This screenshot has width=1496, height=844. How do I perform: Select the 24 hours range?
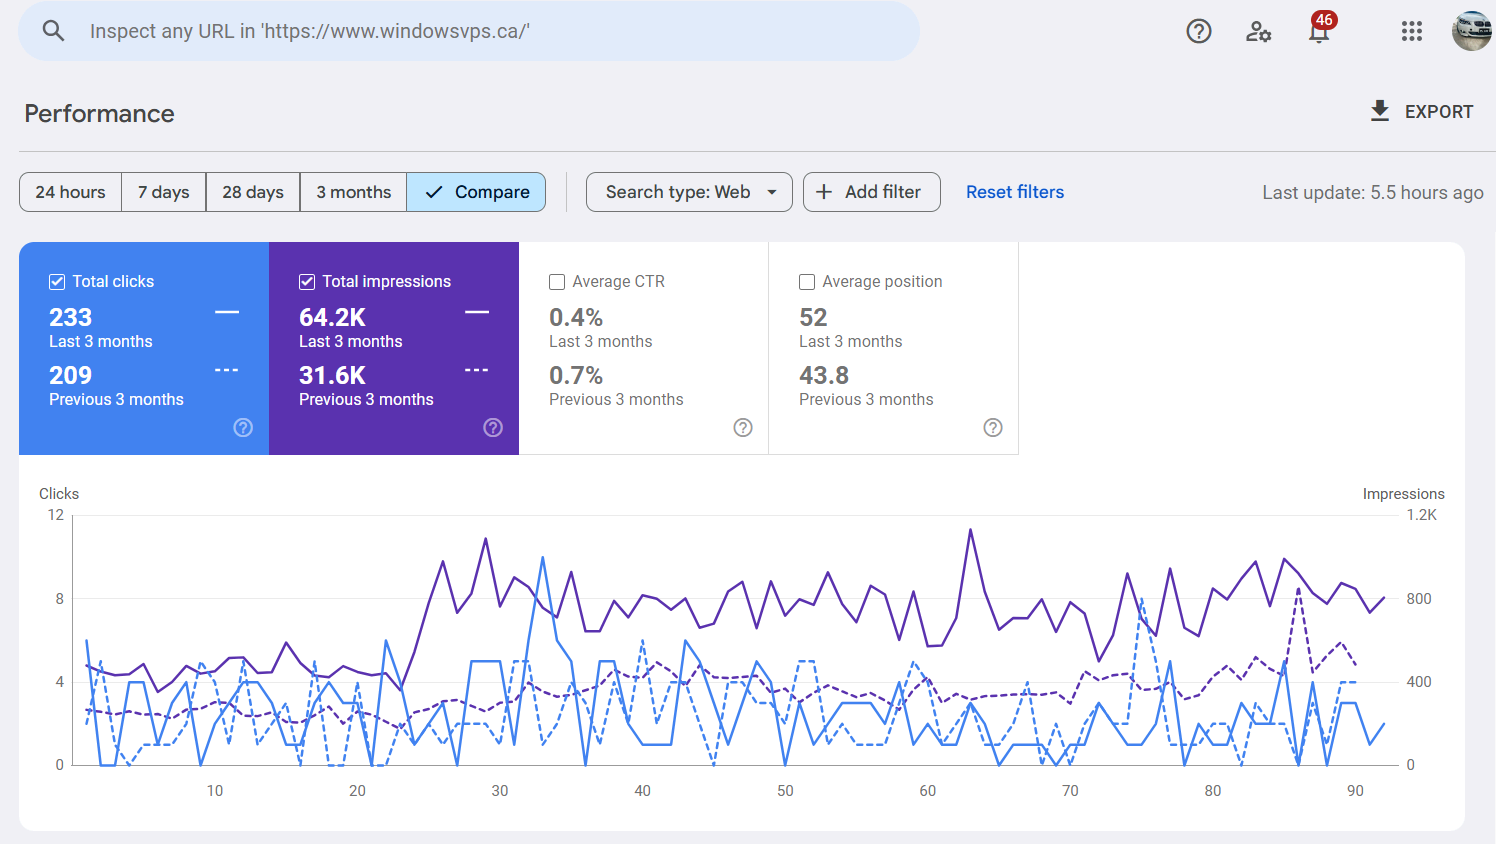70,192
